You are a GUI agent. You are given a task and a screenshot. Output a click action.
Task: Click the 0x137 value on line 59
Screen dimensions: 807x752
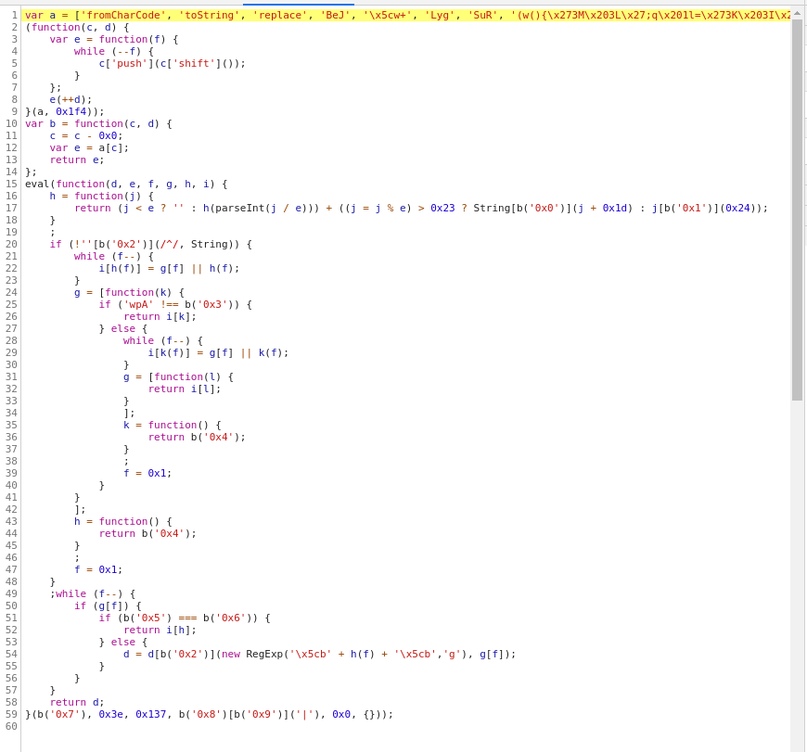[x=151, y=714]
